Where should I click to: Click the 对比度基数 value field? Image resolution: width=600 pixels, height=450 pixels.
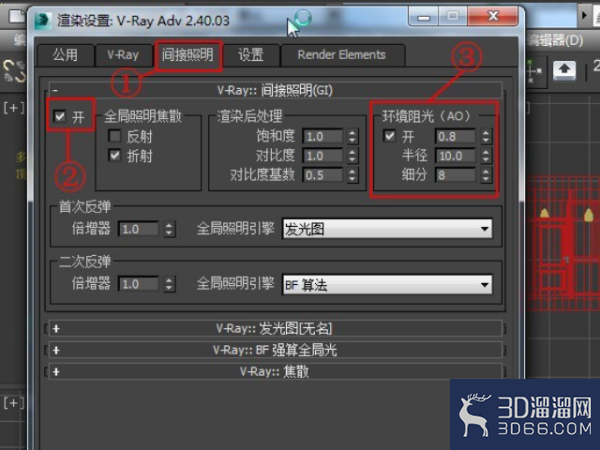(x=323, y=175)
